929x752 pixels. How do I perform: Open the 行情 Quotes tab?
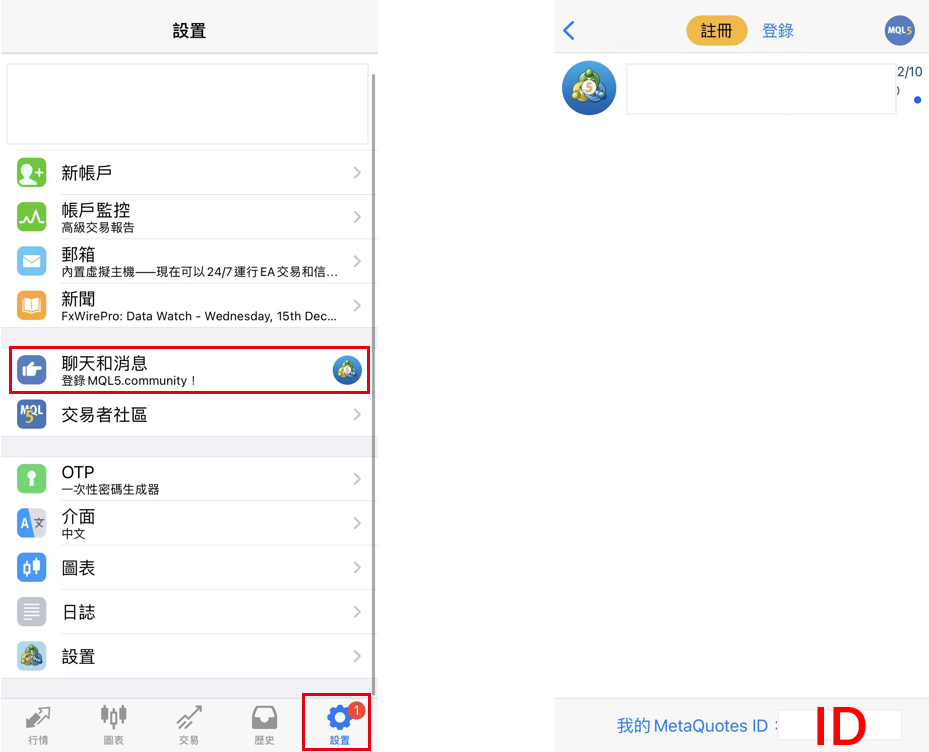[38, 725]
